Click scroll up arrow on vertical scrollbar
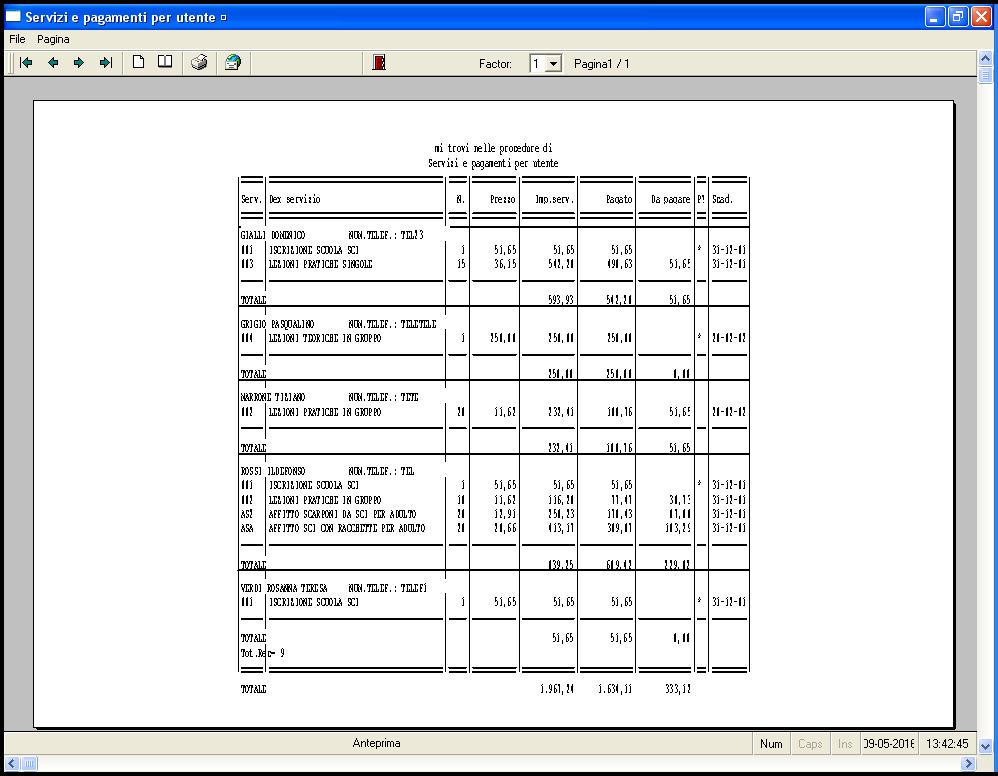Image resolution: width=998 pixels, height=776 pixels. (x=985, y=59)
